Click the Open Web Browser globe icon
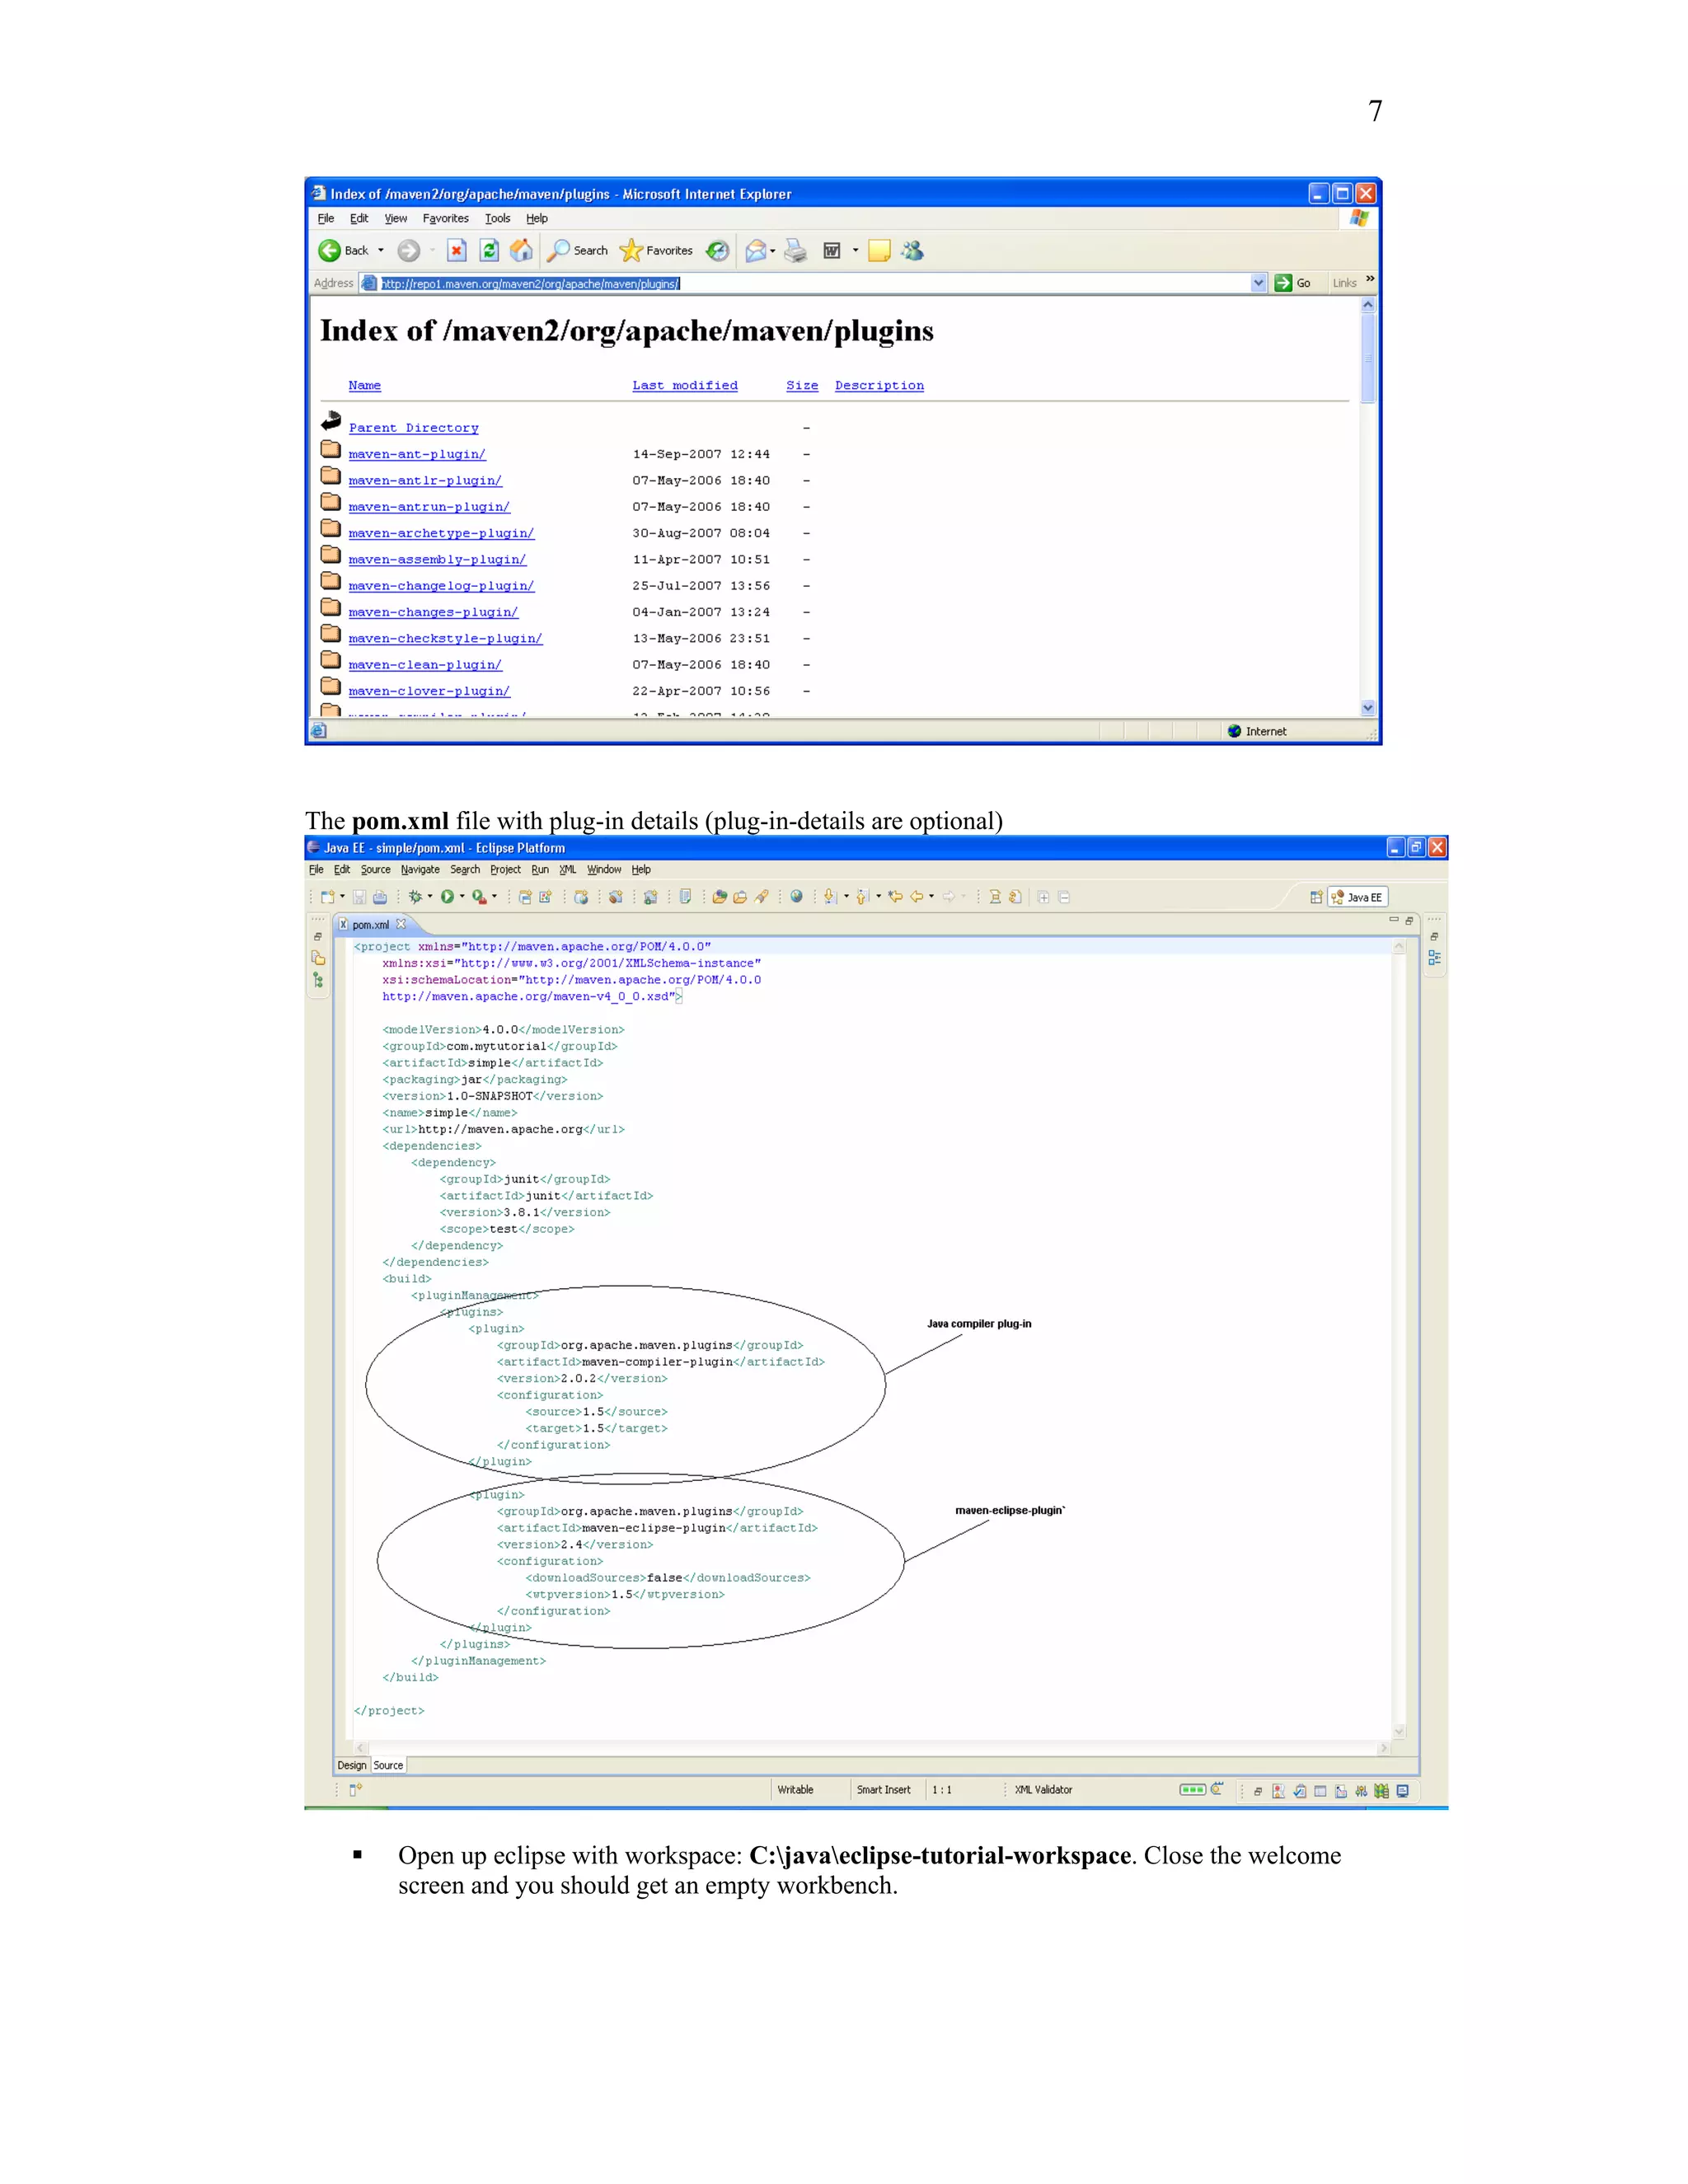 (796, 897)
